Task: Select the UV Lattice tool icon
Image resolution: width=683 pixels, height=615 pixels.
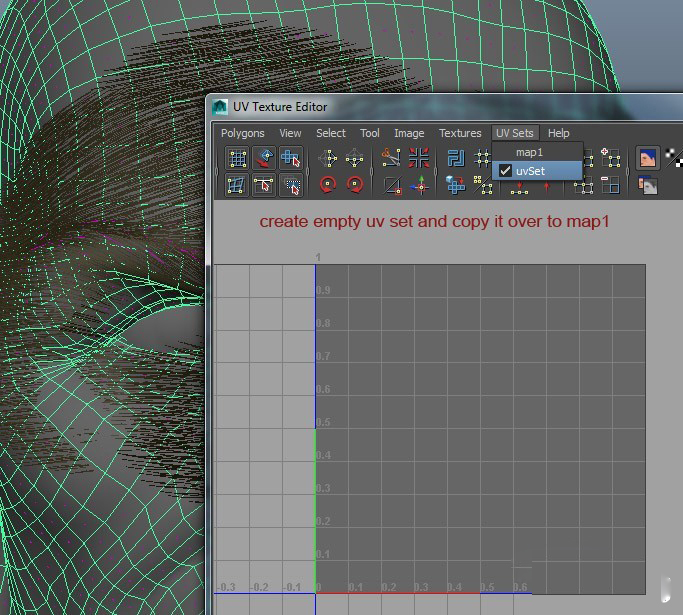Action: click(237, 158)
